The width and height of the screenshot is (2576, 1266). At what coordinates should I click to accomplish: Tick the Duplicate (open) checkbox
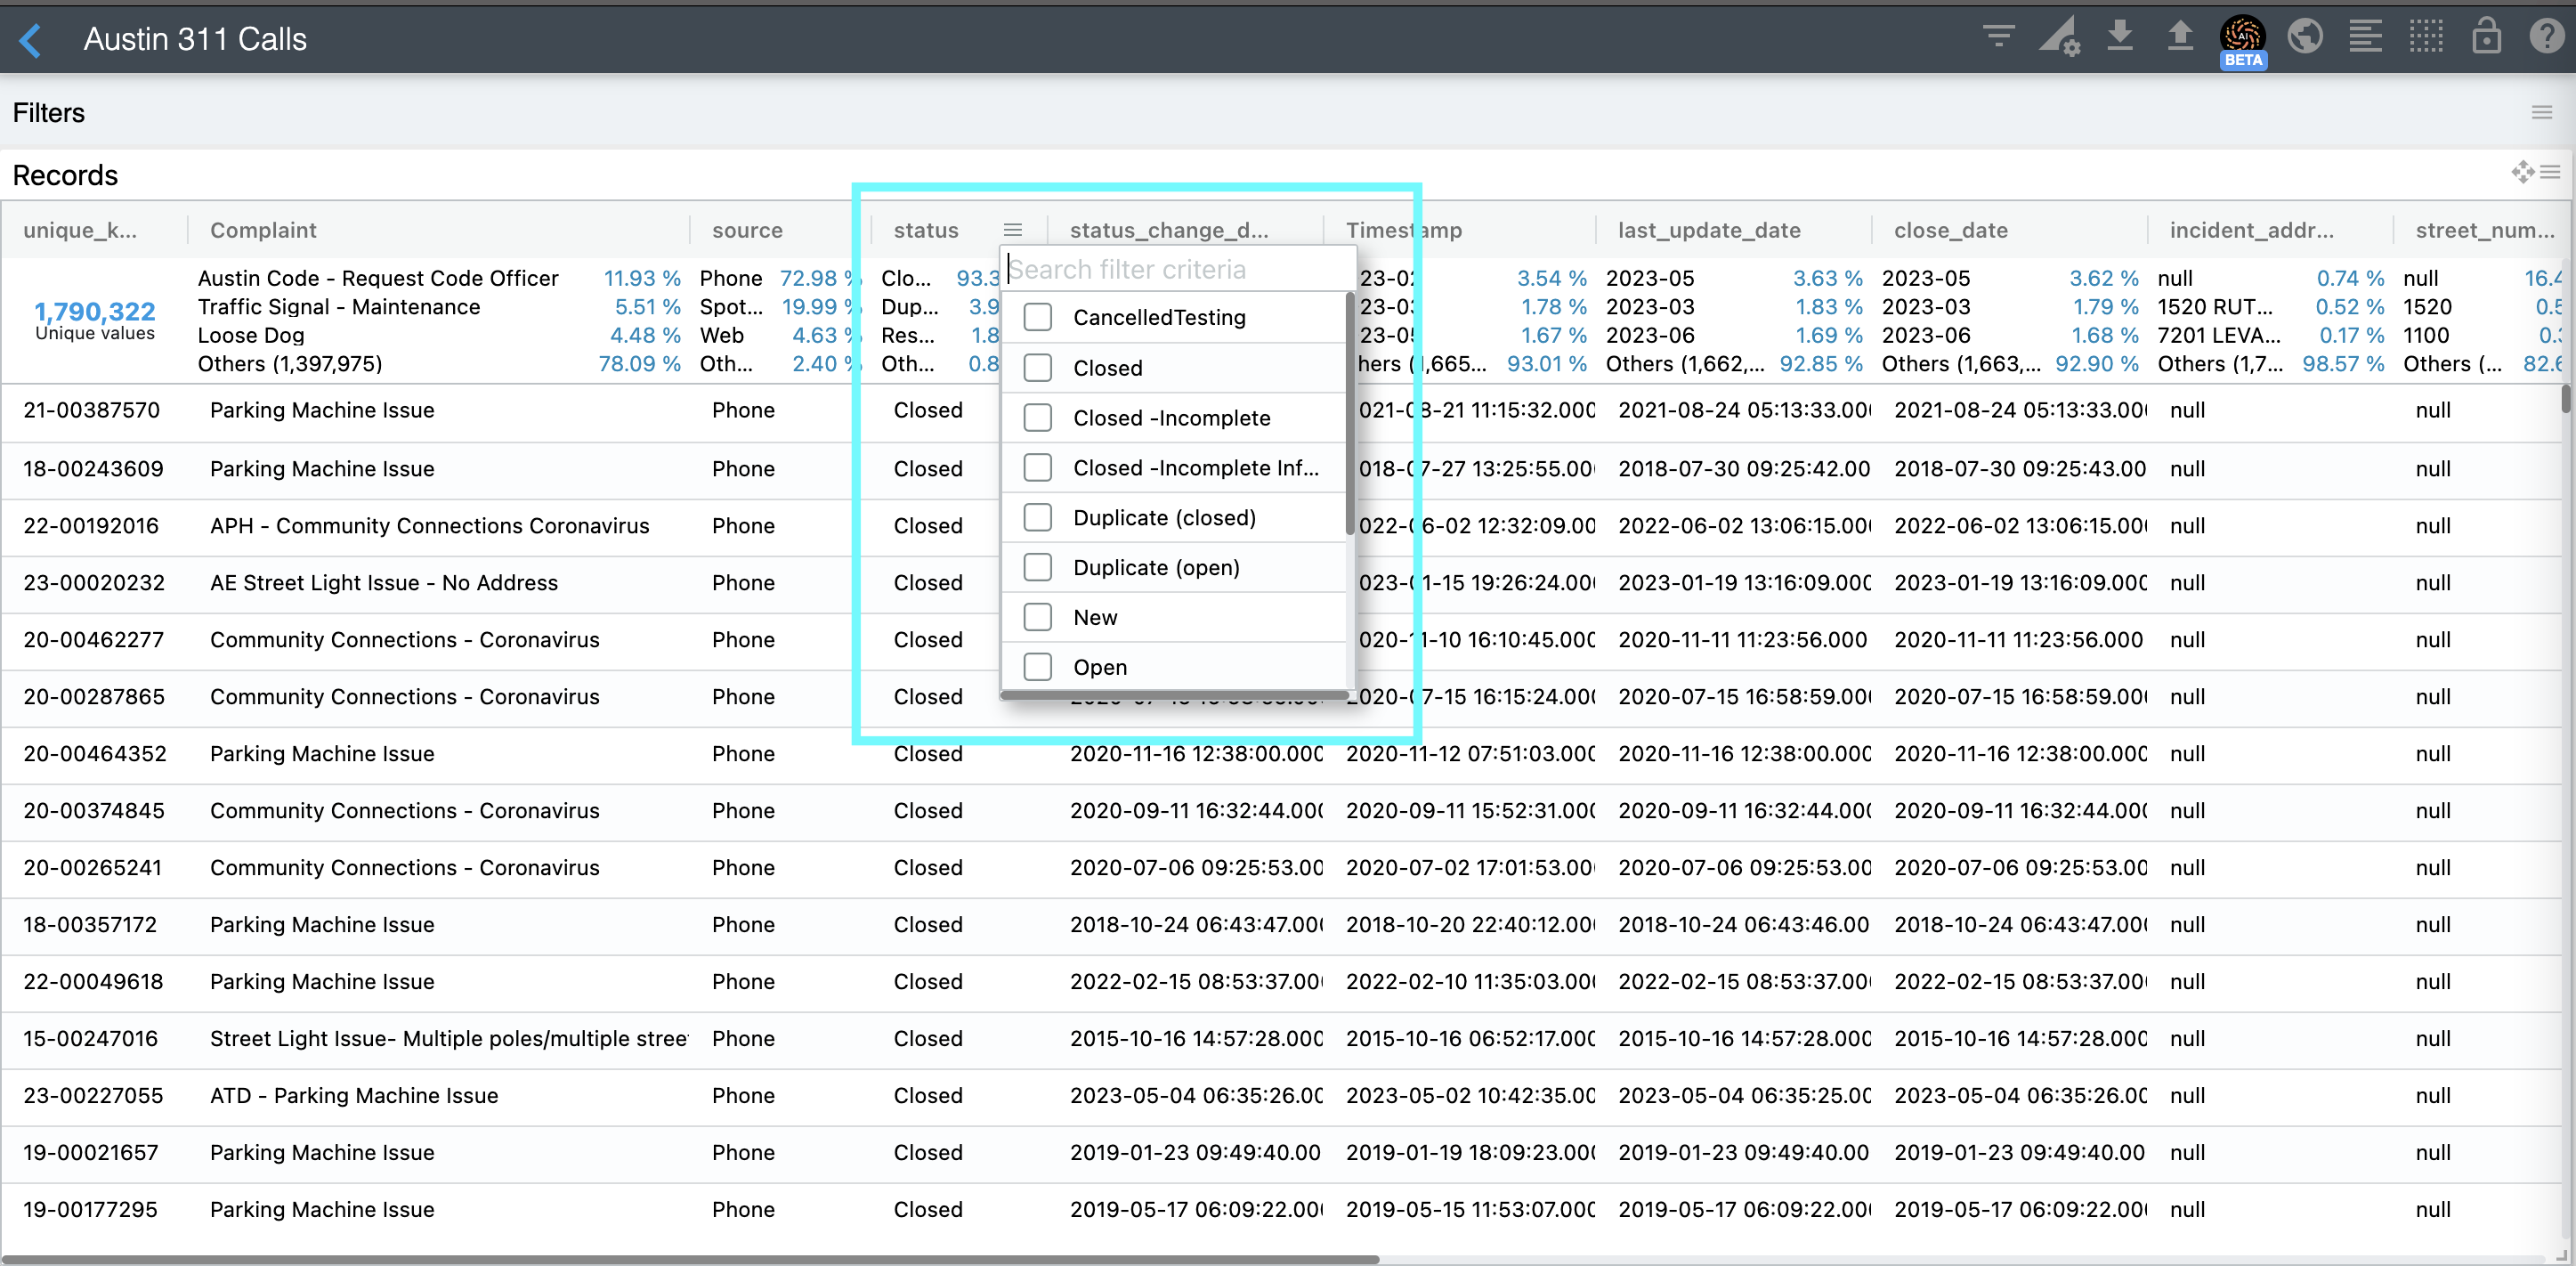1038,567
